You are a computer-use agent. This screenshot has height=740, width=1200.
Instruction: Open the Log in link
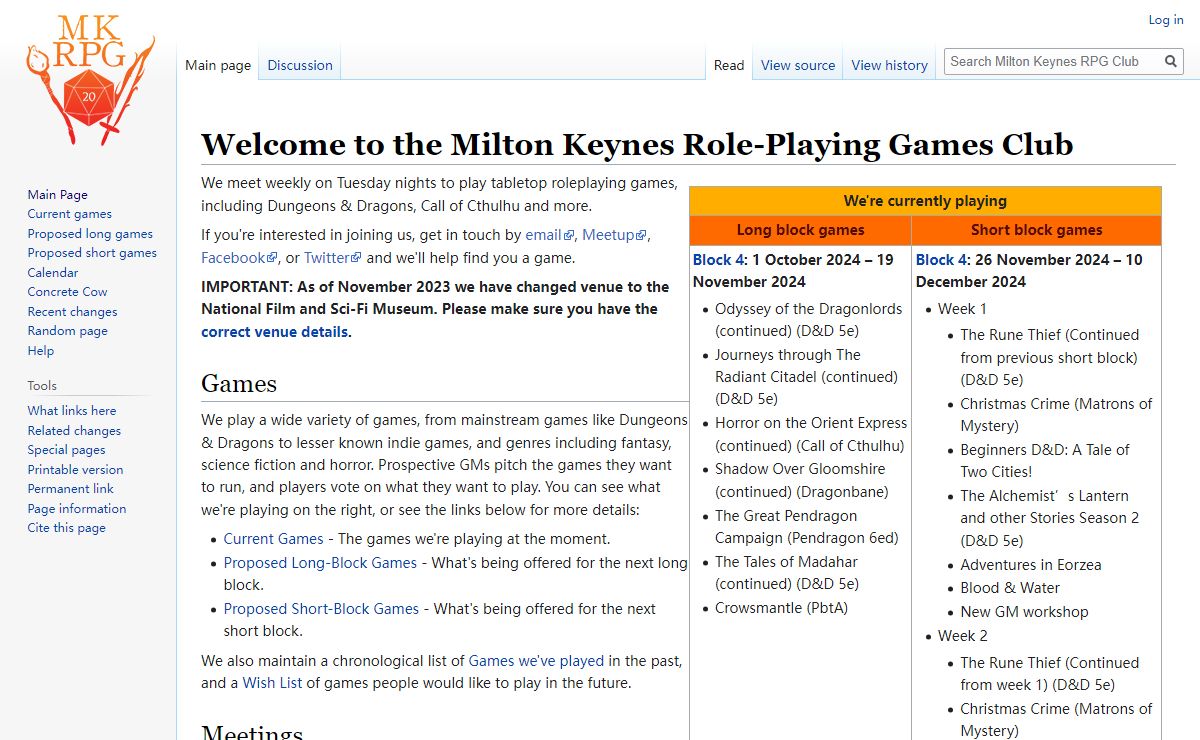click(1165, 20)
